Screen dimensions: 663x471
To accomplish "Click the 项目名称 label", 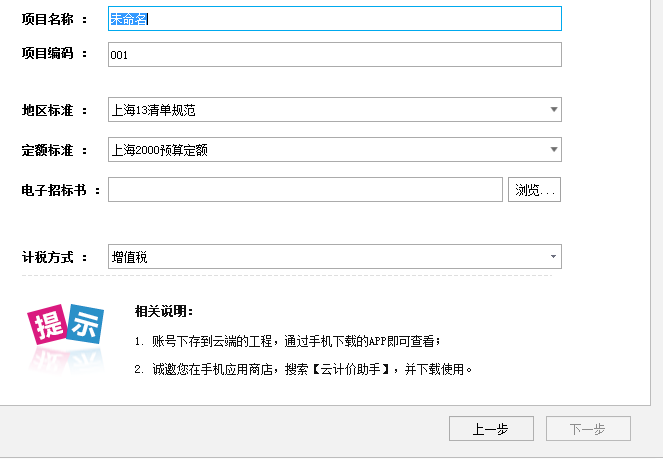I will (x=48, y=19).
